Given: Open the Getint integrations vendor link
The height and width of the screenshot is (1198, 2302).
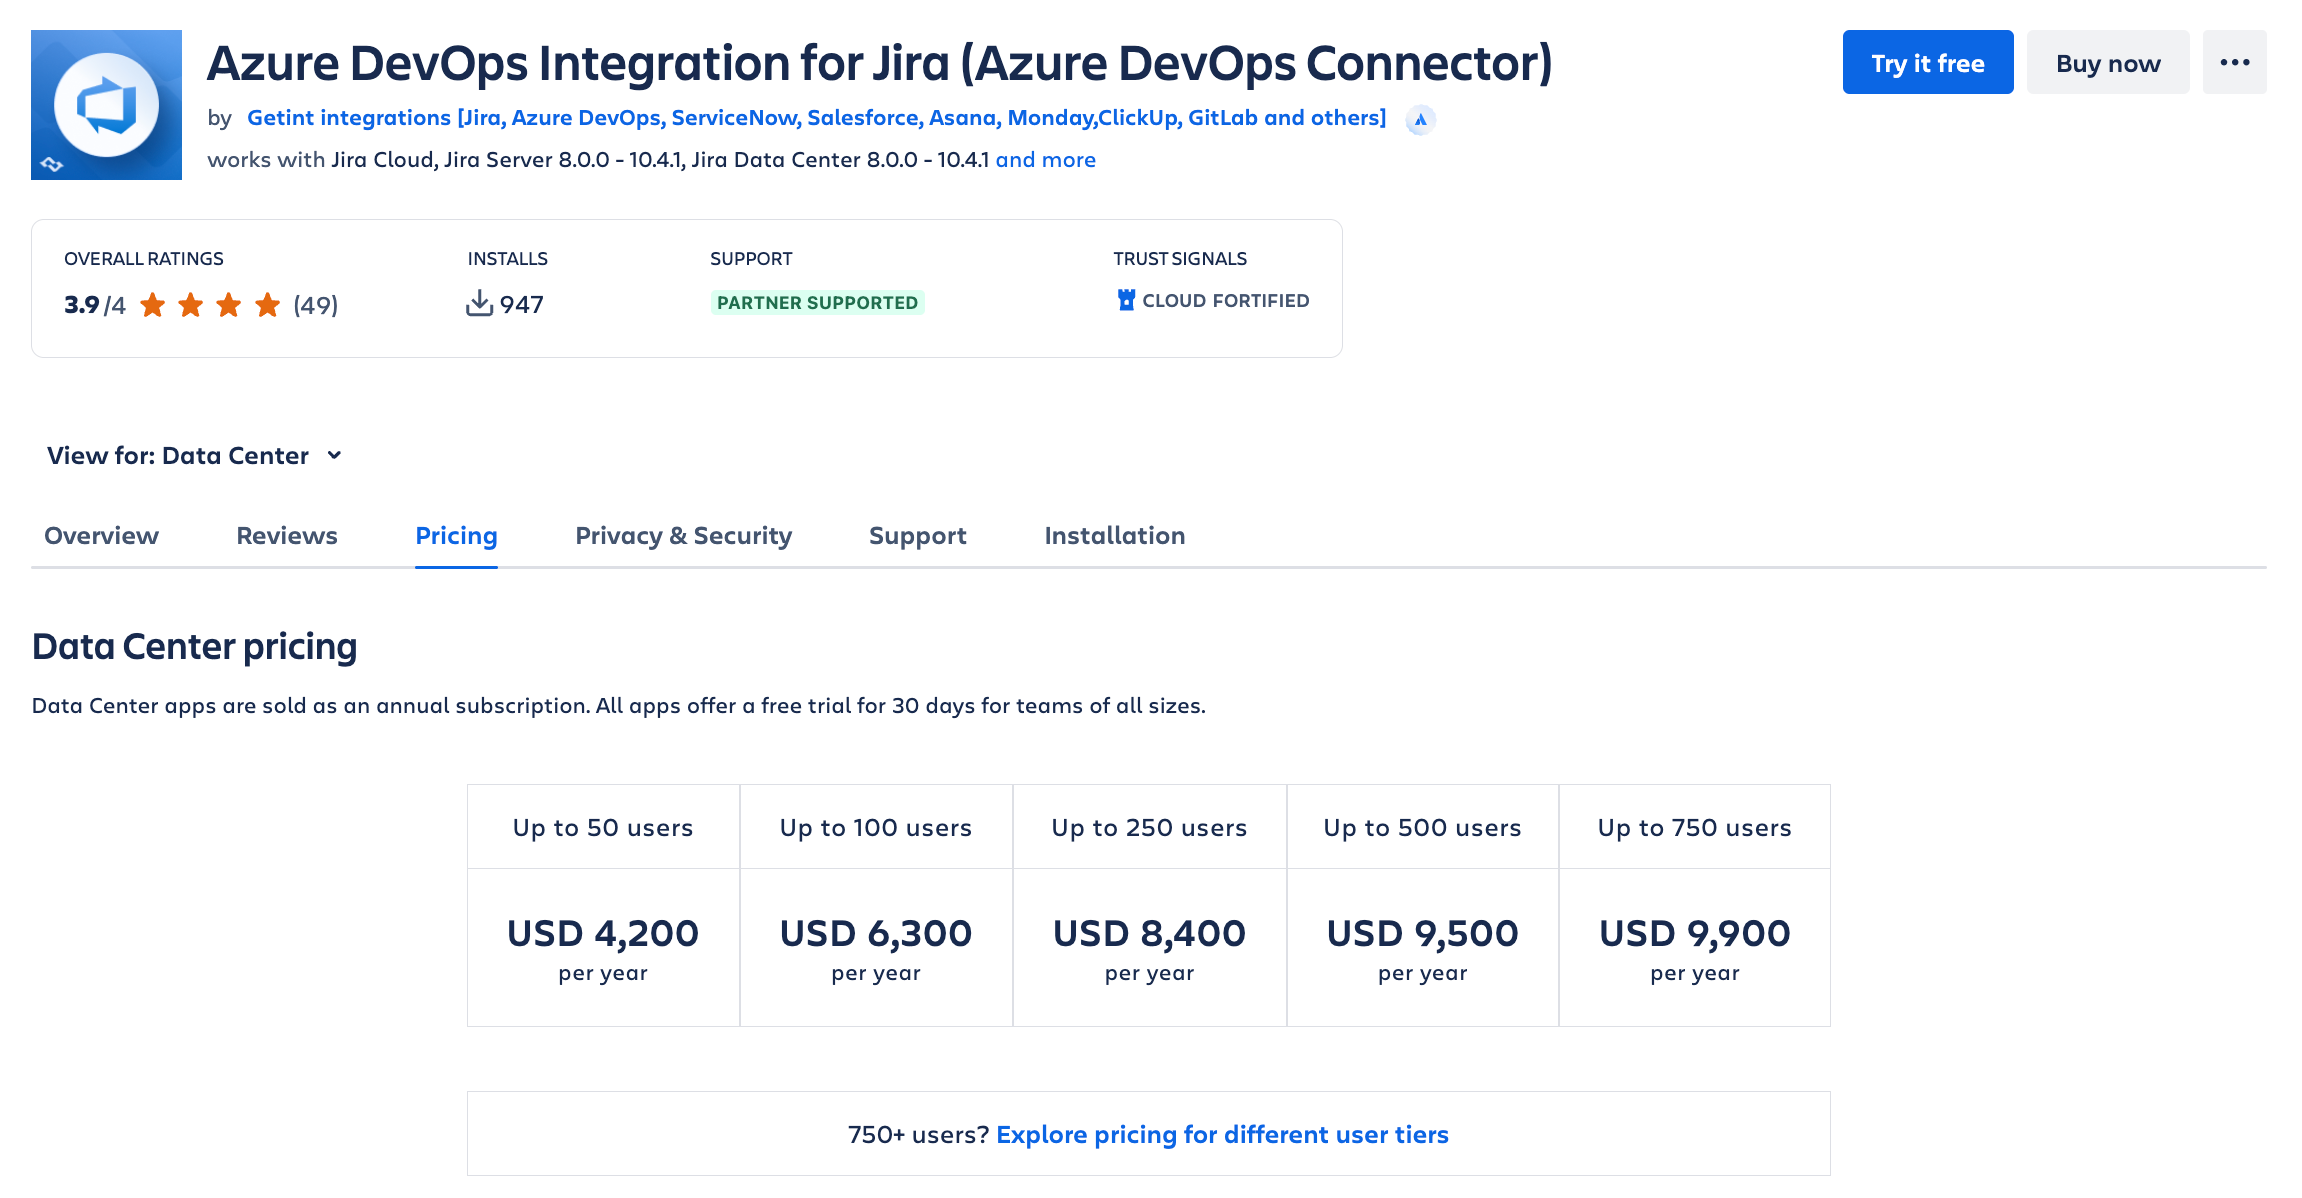Looking at the screenshot, I should point(816,118).
